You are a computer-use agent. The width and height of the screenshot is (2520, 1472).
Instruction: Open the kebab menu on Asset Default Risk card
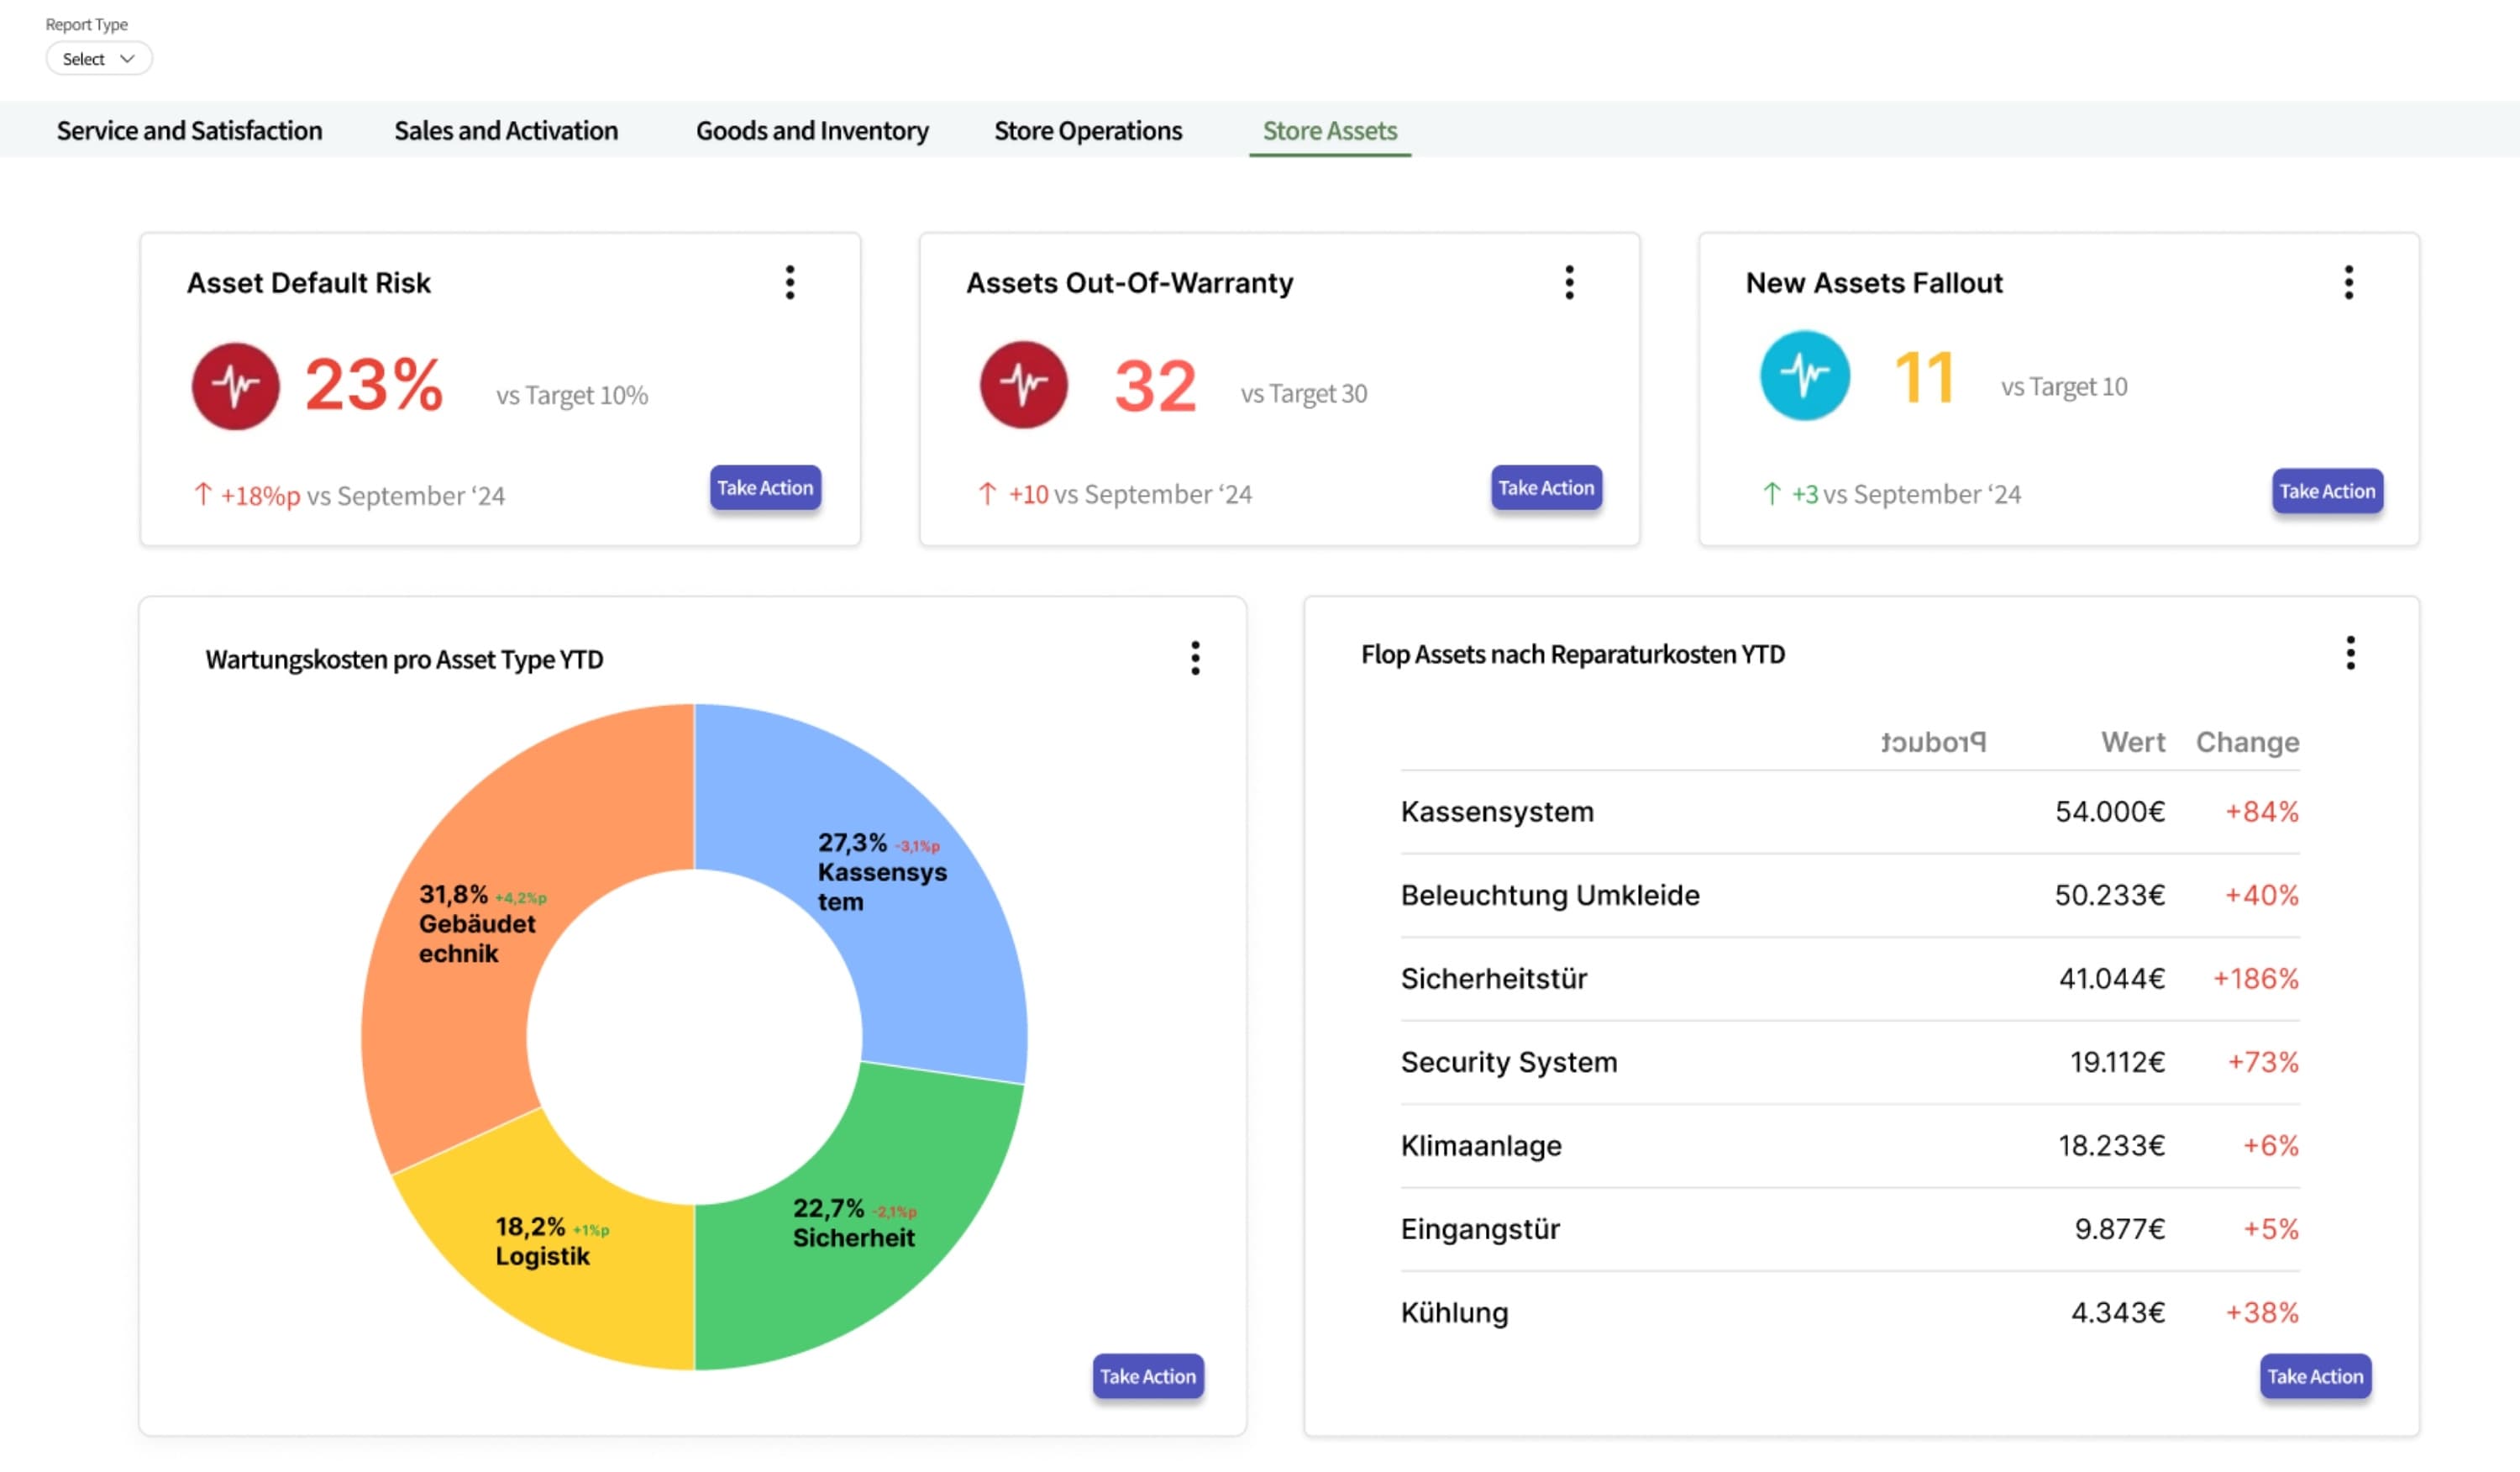(x=790, y=283)
